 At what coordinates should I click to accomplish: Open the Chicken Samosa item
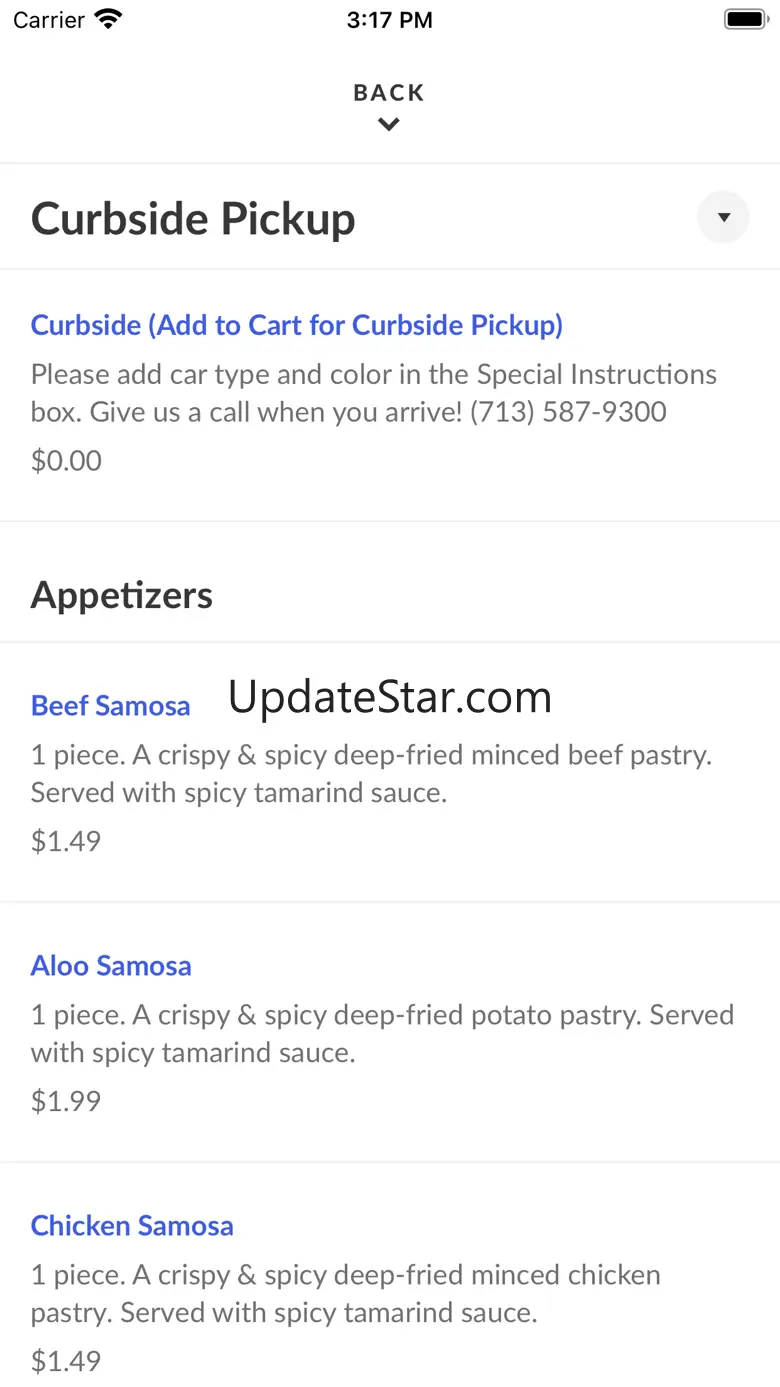132,1226
